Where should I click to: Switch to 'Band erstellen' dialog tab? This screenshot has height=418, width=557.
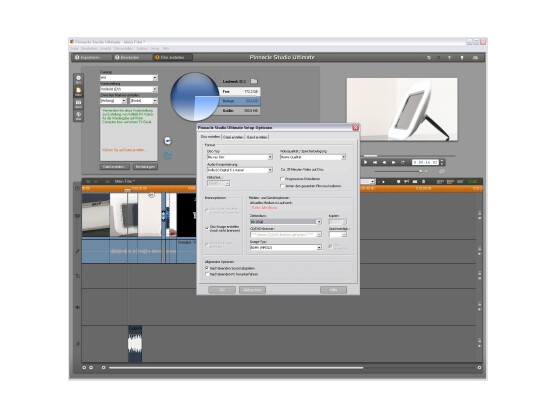(x=257, y=137)
